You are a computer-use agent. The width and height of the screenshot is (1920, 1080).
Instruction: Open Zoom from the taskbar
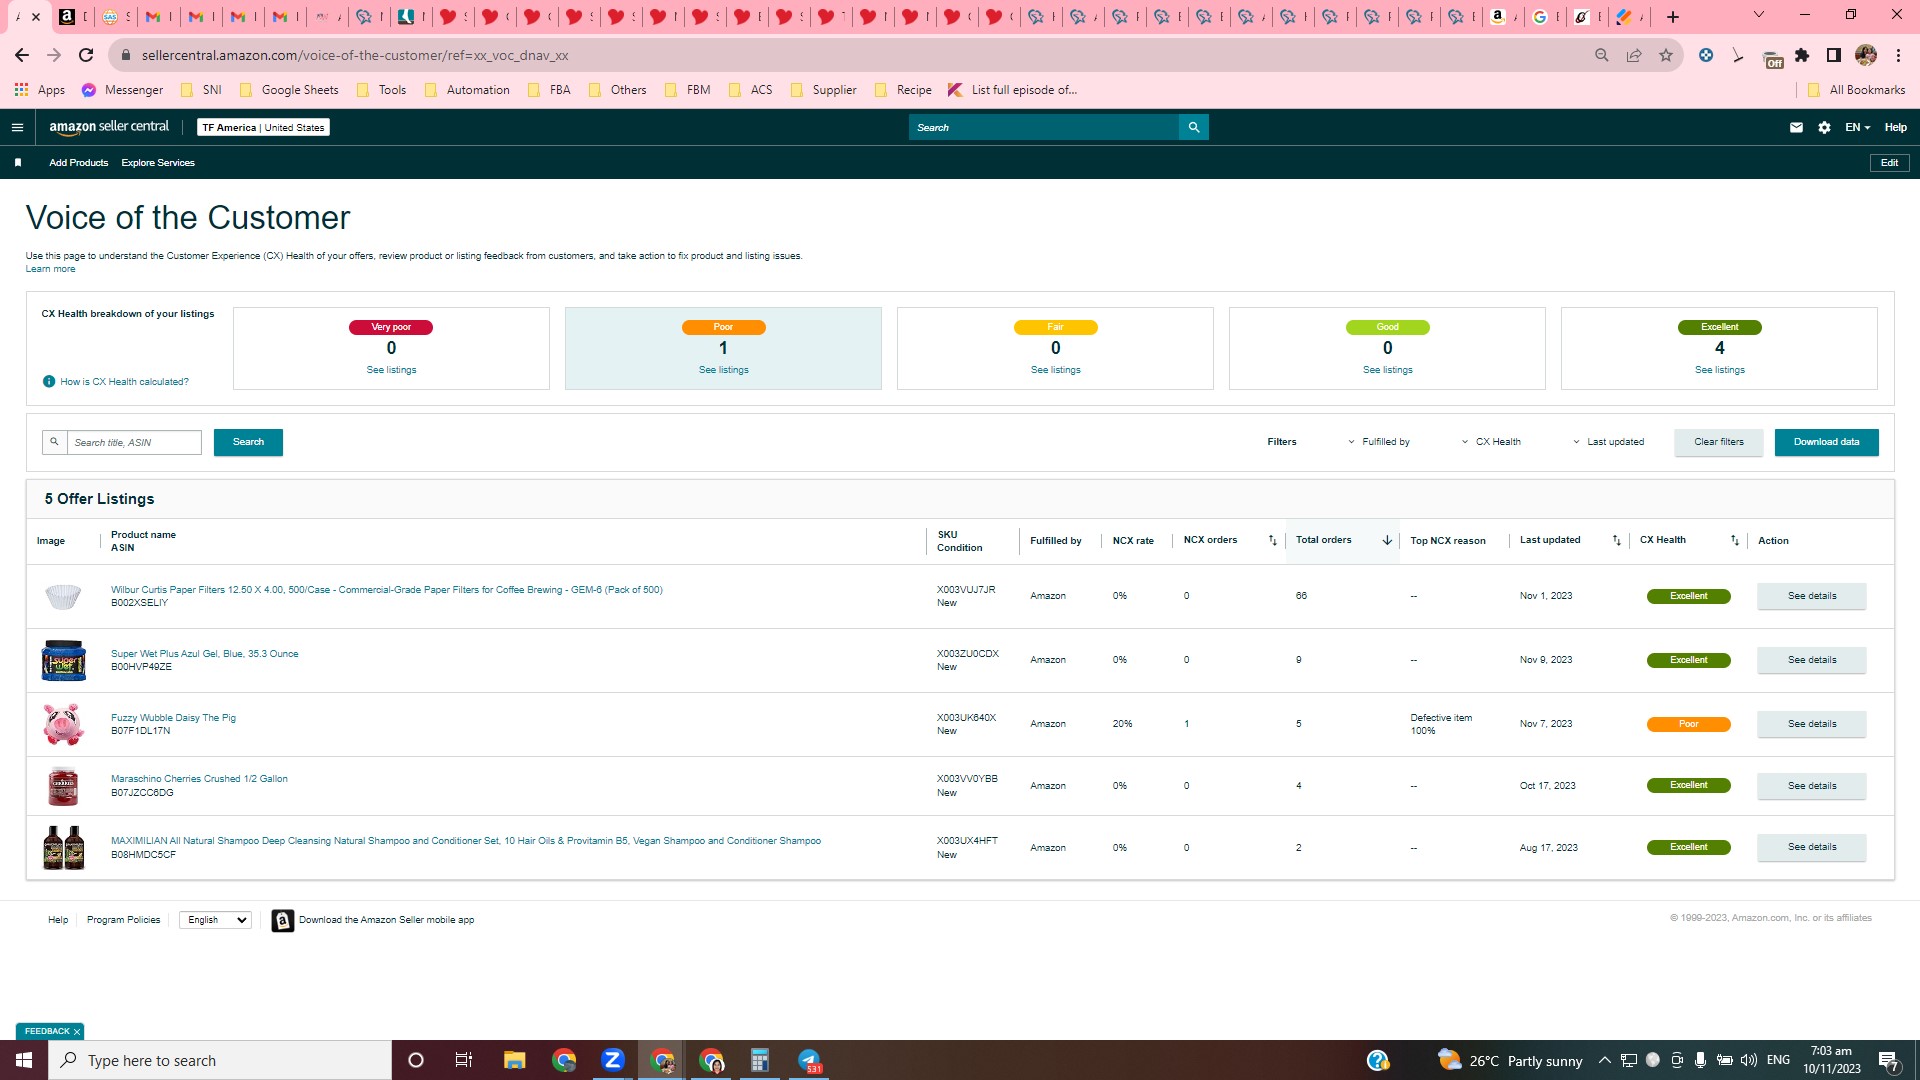tap(613, 1060)
